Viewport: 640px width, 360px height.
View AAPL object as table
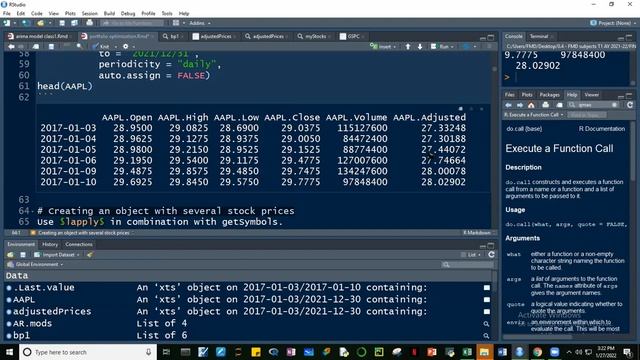487,300
